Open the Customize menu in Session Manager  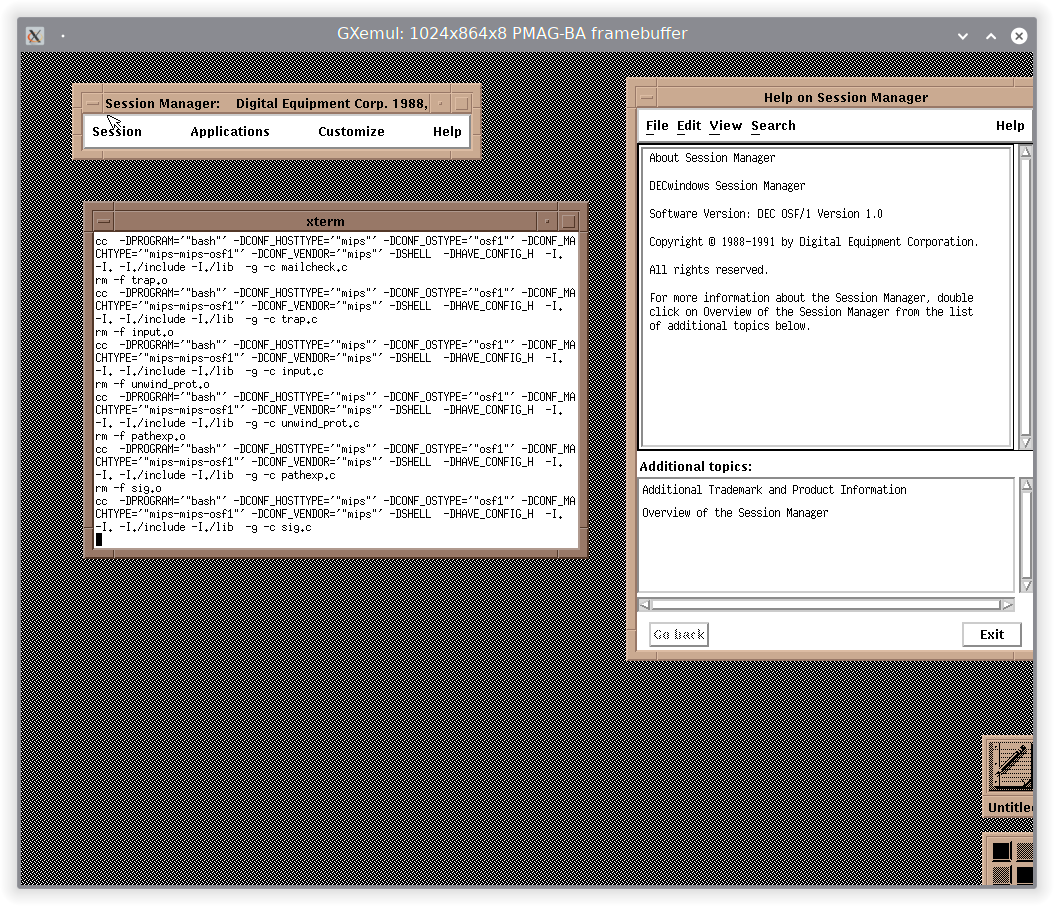coord(352,132)
